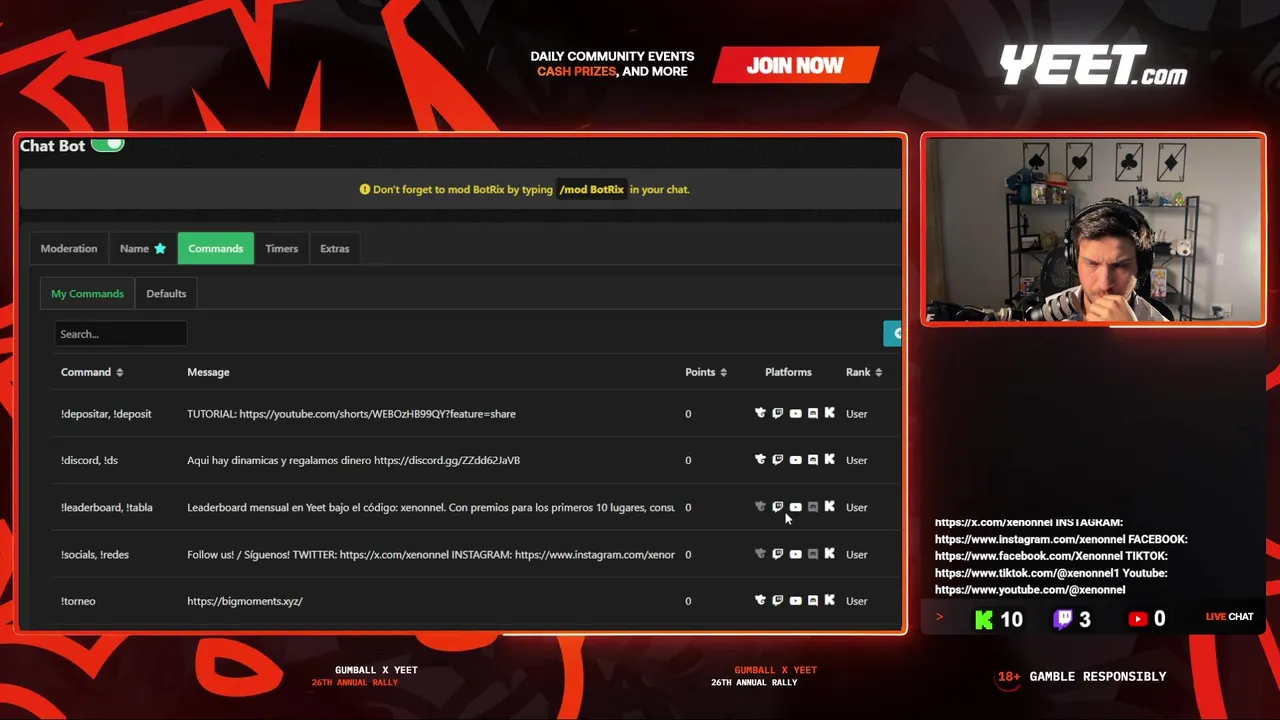
Task: Enable Trovo for the !leaderboard command
Action: (760, 507)
